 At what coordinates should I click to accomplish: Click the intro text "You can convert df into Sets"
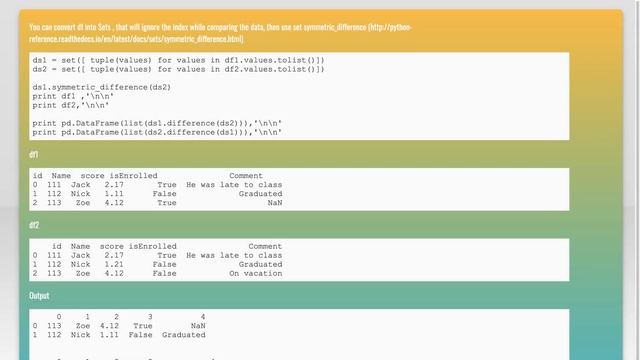coord(70,27)
